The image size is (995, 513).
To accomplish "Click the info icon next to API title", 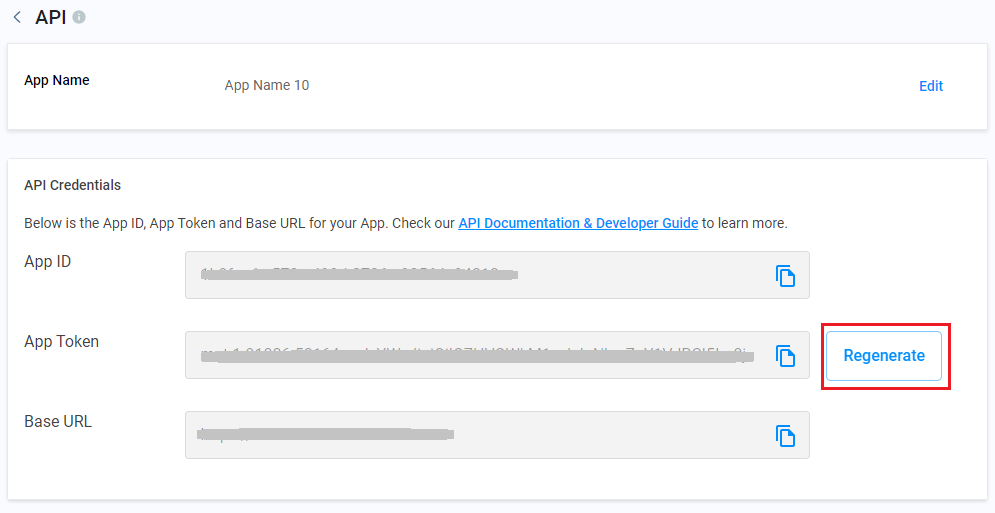I will pyautogui.click(x=79, y=17).
